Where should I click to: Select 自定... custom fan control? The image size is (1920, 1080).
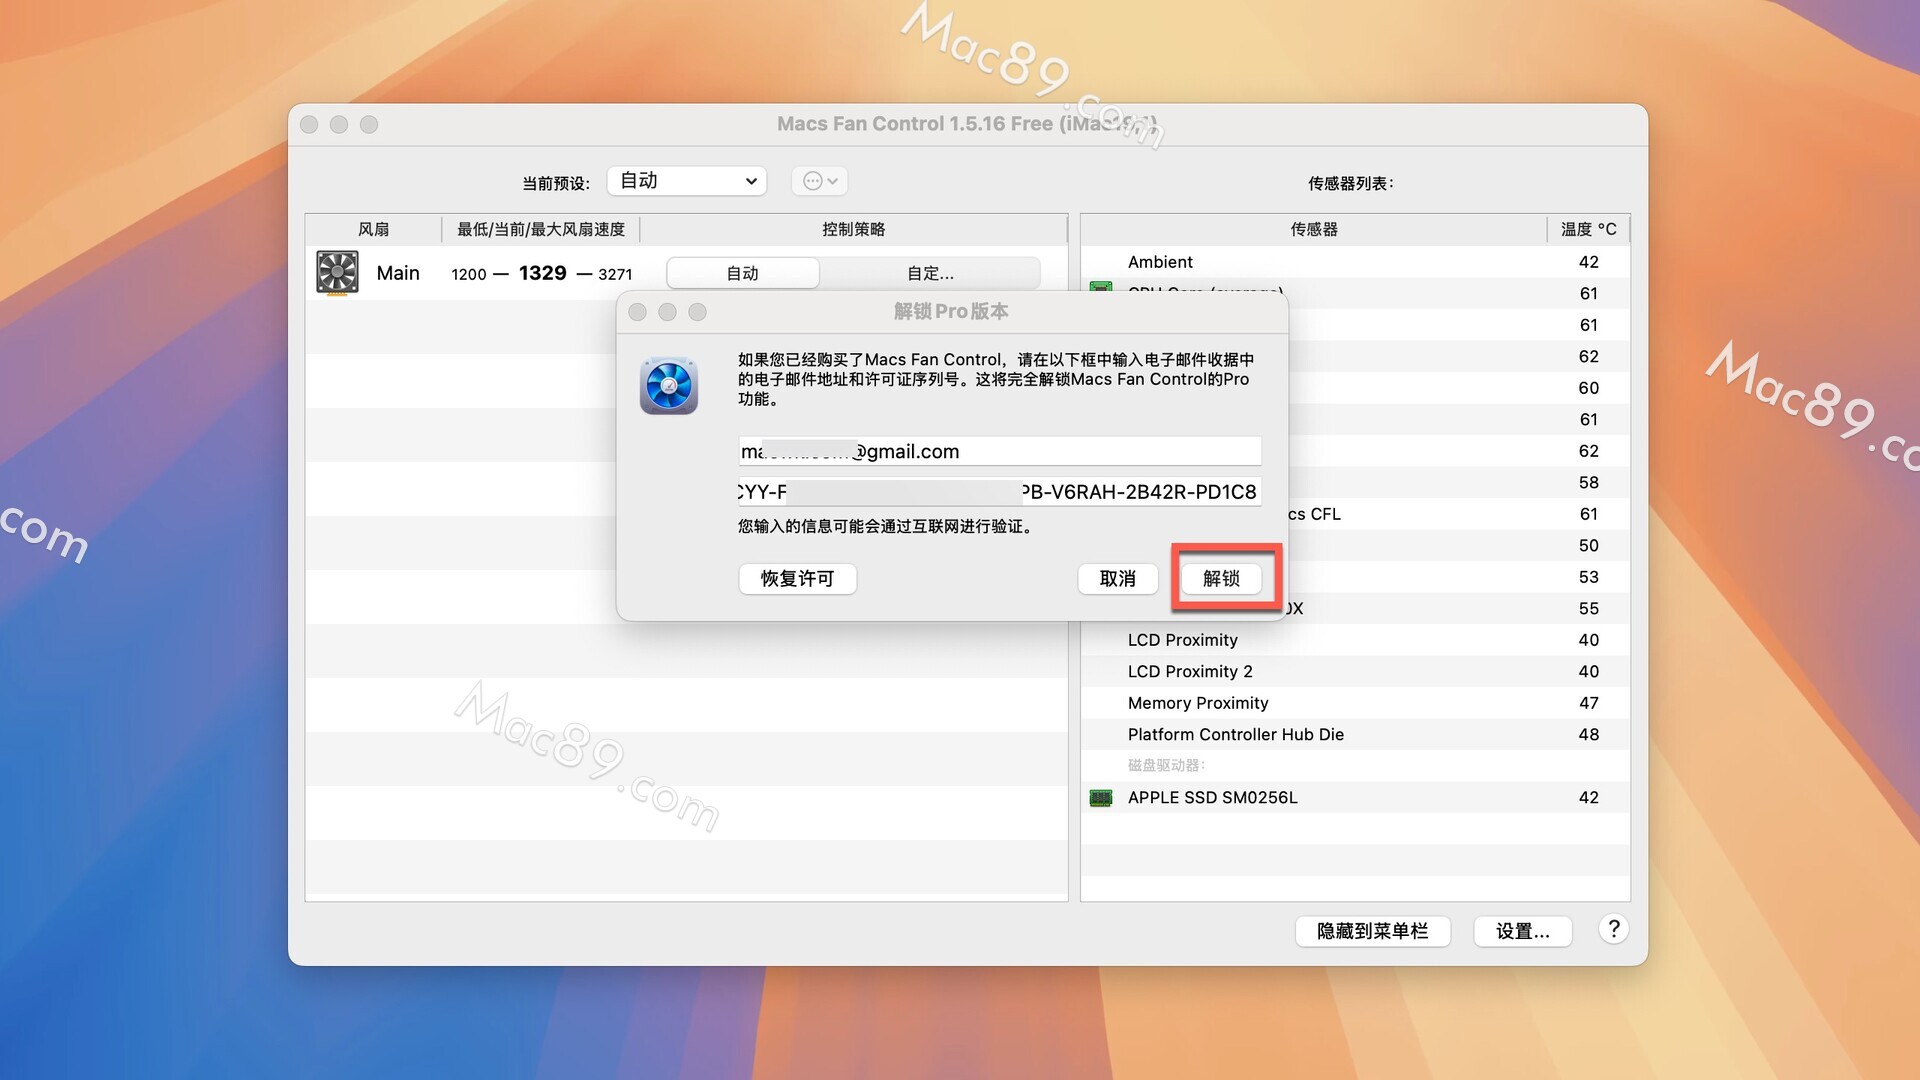pos(930,273)
